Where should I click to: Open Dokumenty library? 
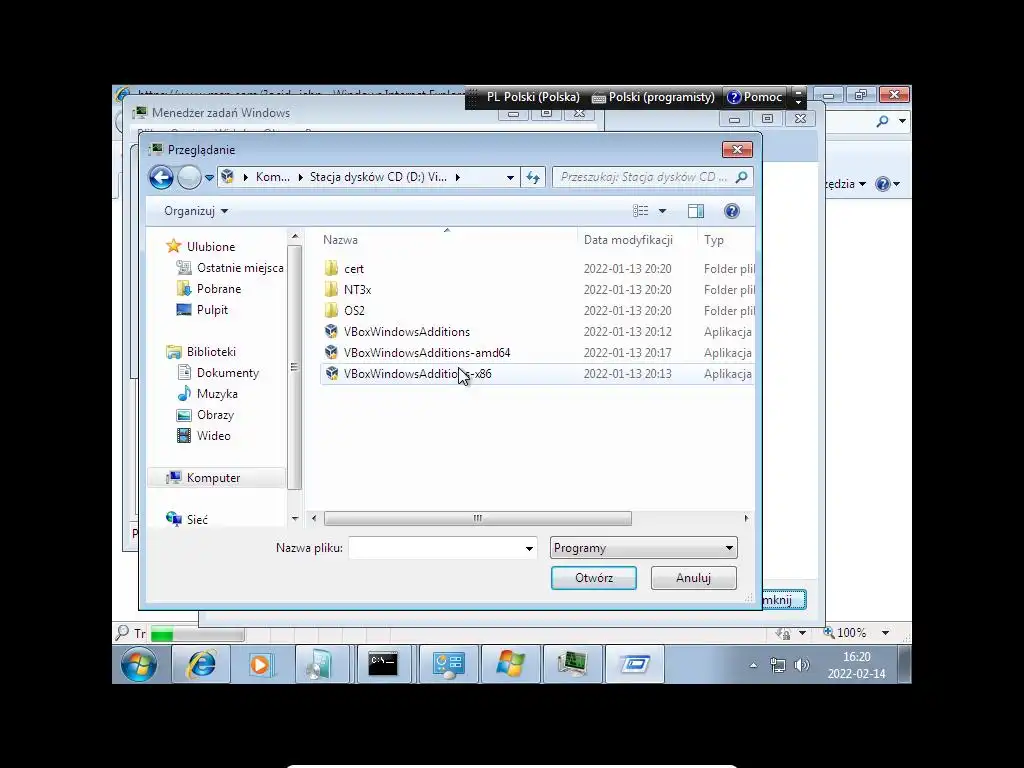(x=228, y=373)
